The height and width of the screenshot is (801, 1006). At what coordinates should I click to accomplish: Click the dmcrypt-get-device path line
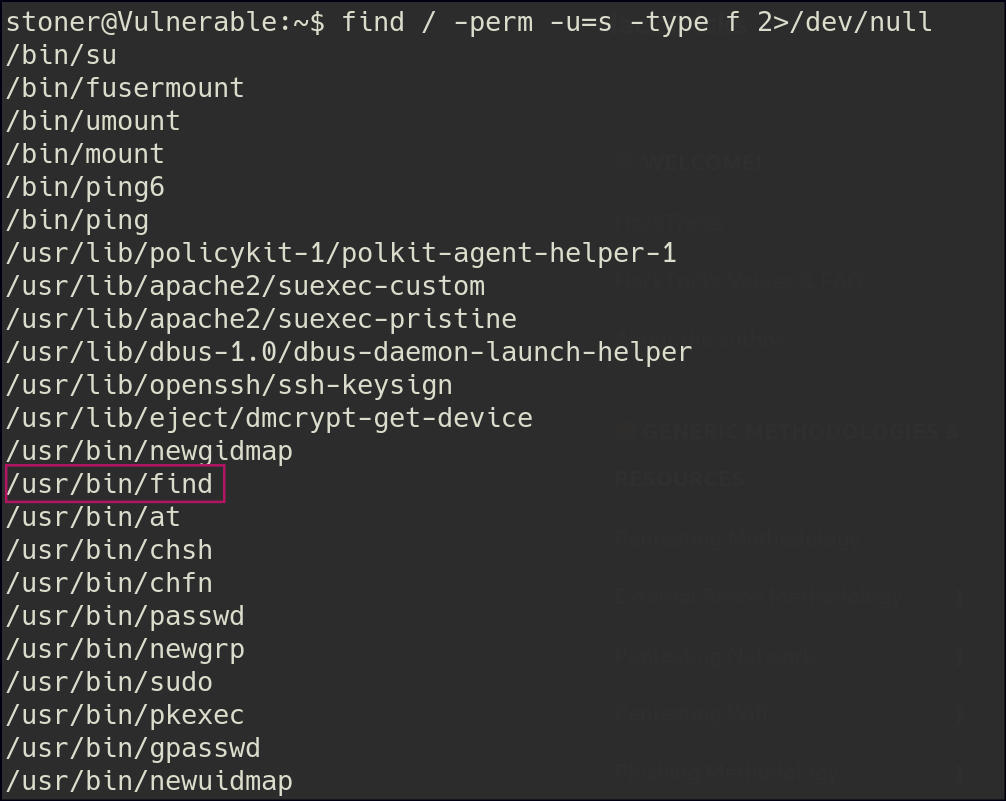268,418
